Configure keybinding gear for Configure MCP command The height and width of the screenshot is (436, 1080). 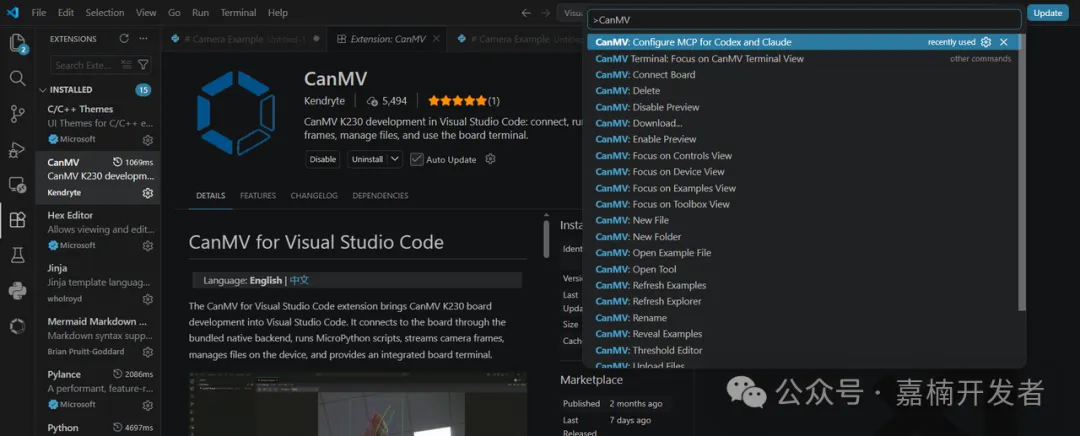coord(986,42)
